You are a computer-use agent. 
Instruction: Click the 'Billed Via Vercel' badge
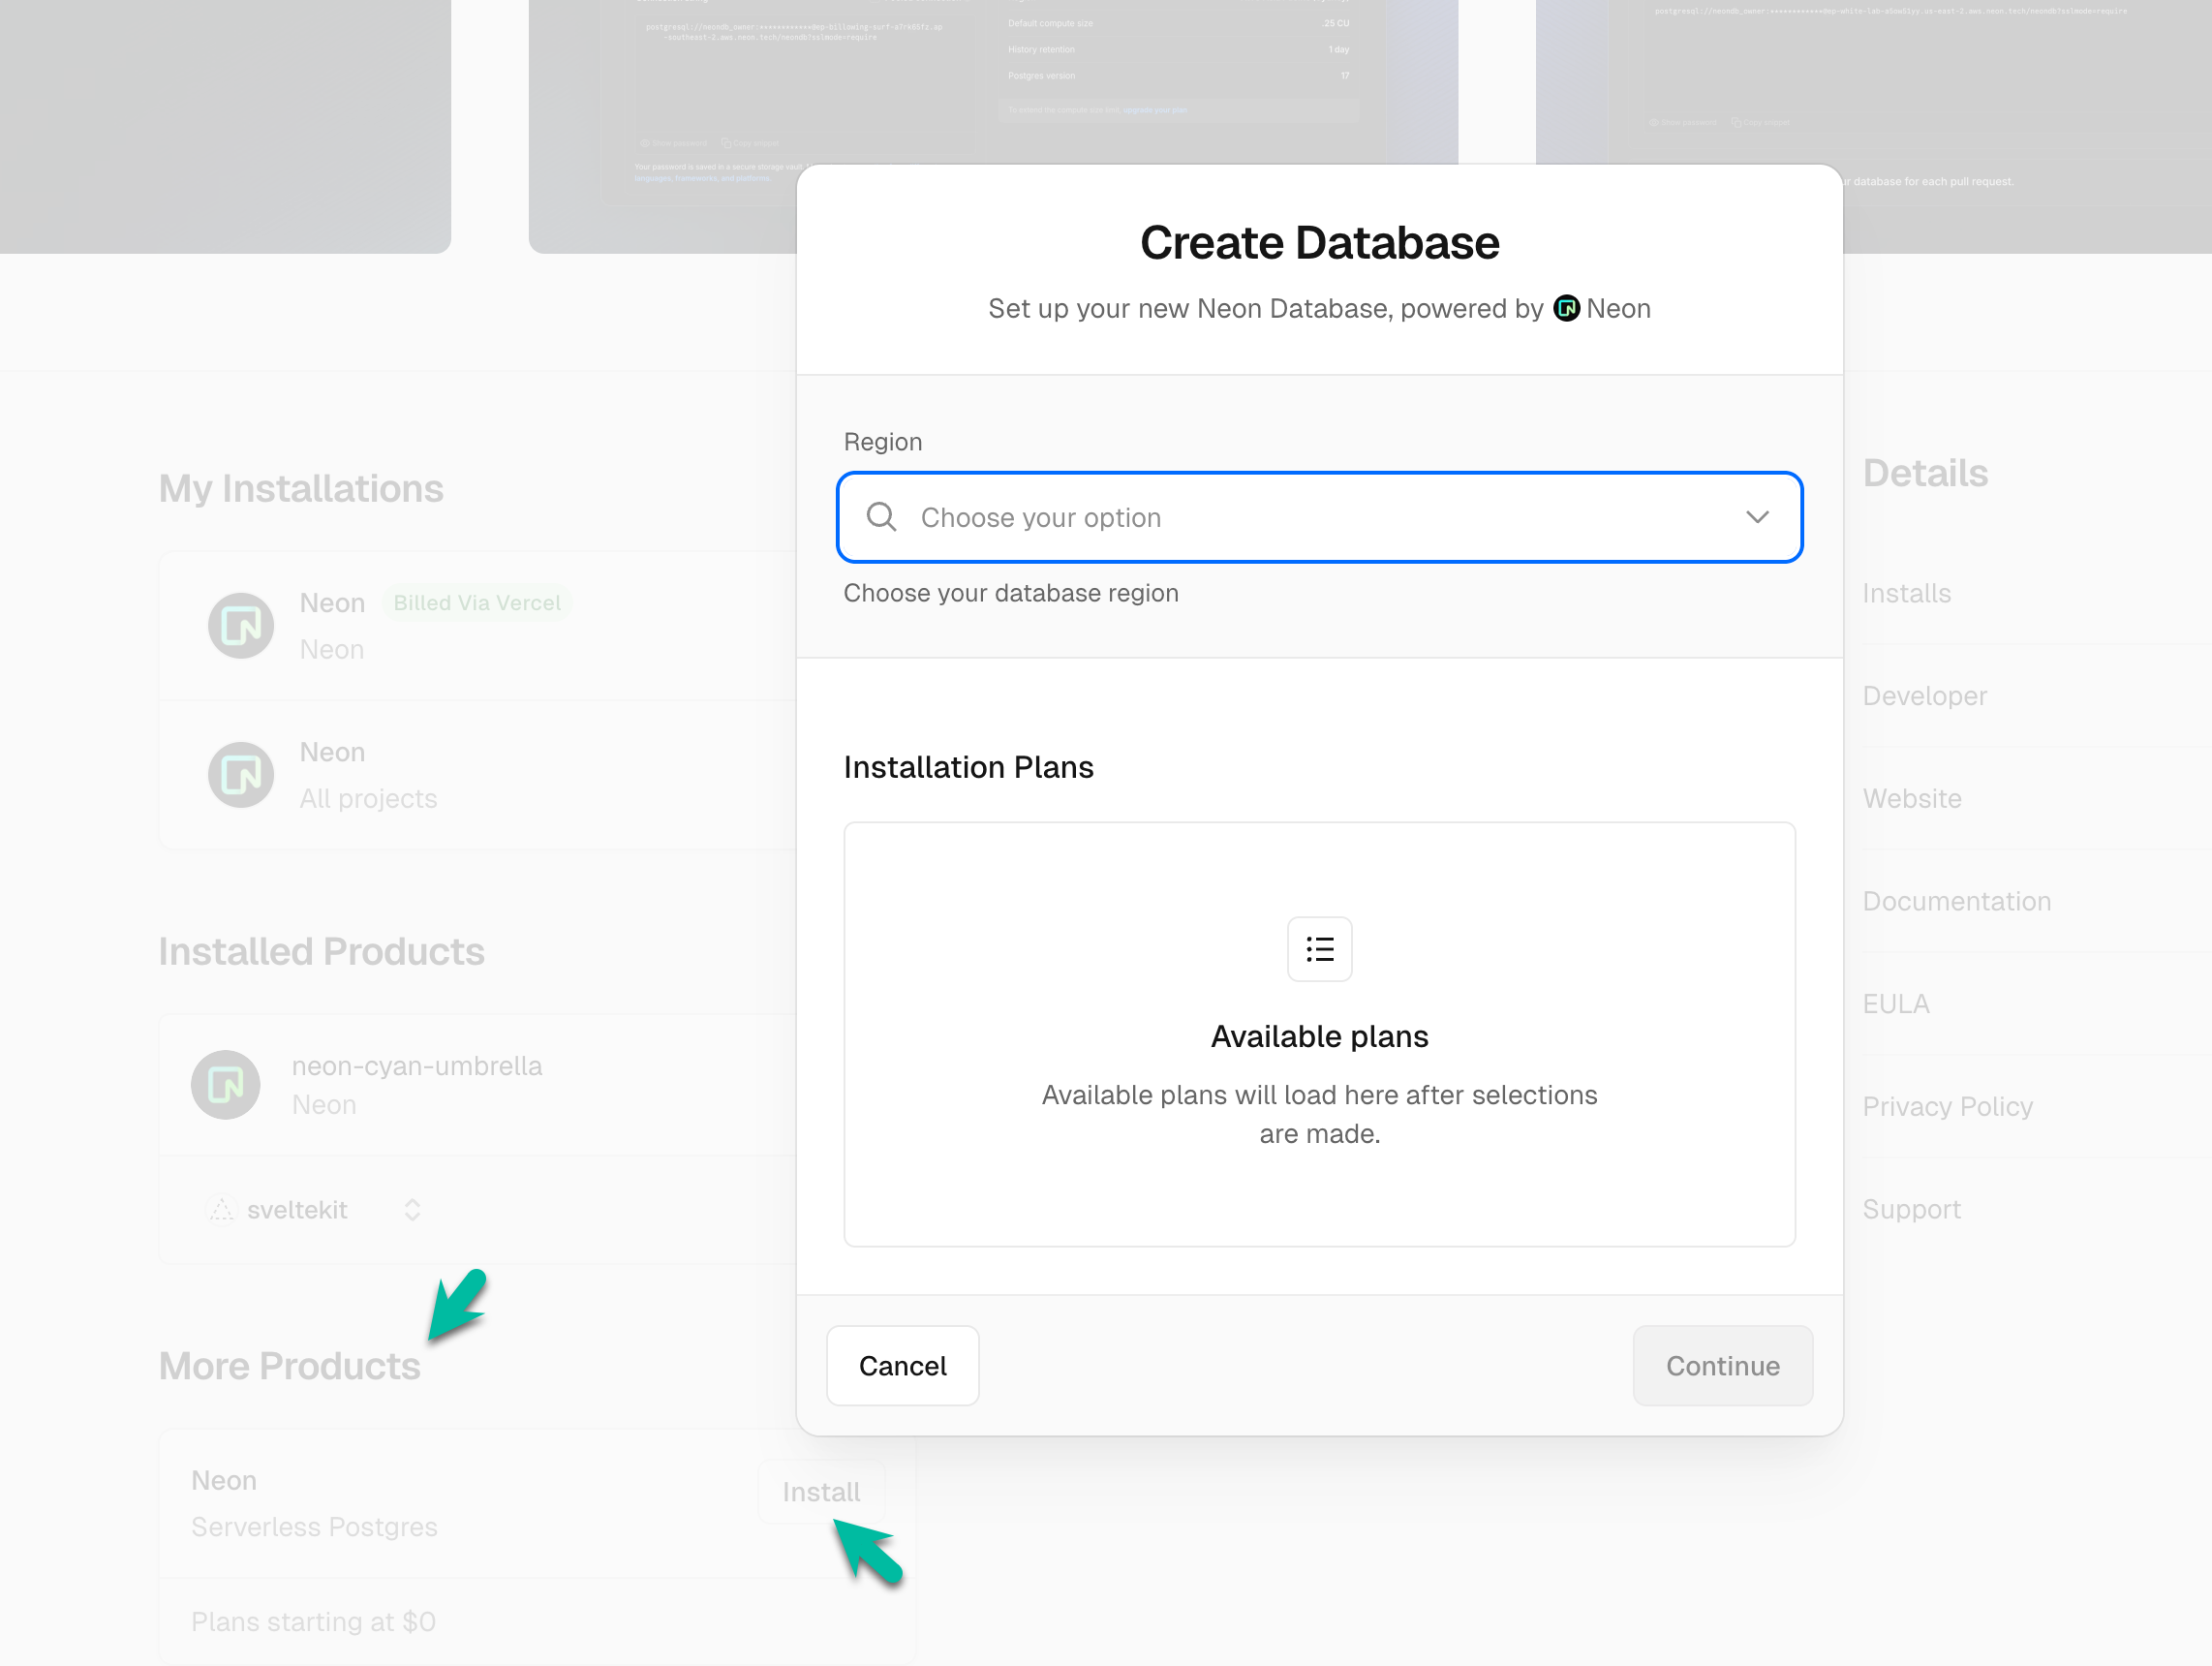tap(477, 603)
